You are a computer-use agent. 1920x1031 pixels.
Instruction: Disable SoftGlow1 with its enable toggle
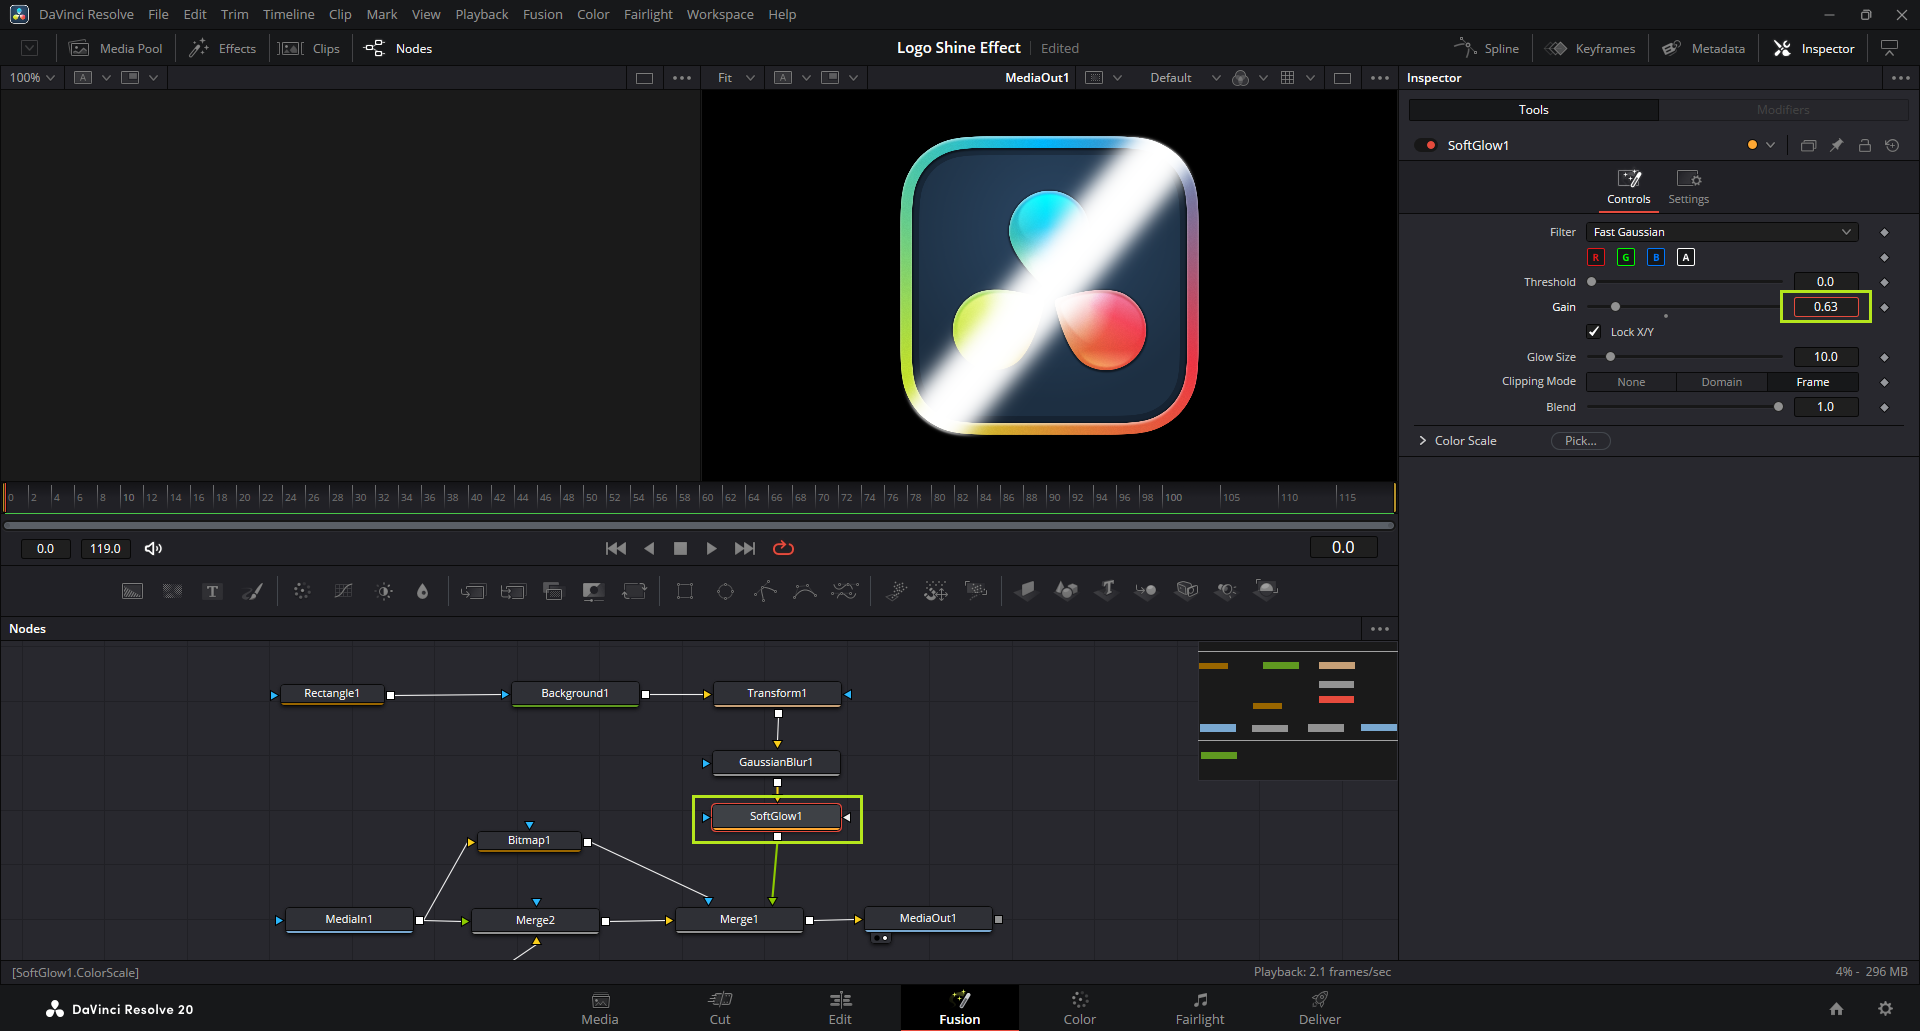[1426, 146]
